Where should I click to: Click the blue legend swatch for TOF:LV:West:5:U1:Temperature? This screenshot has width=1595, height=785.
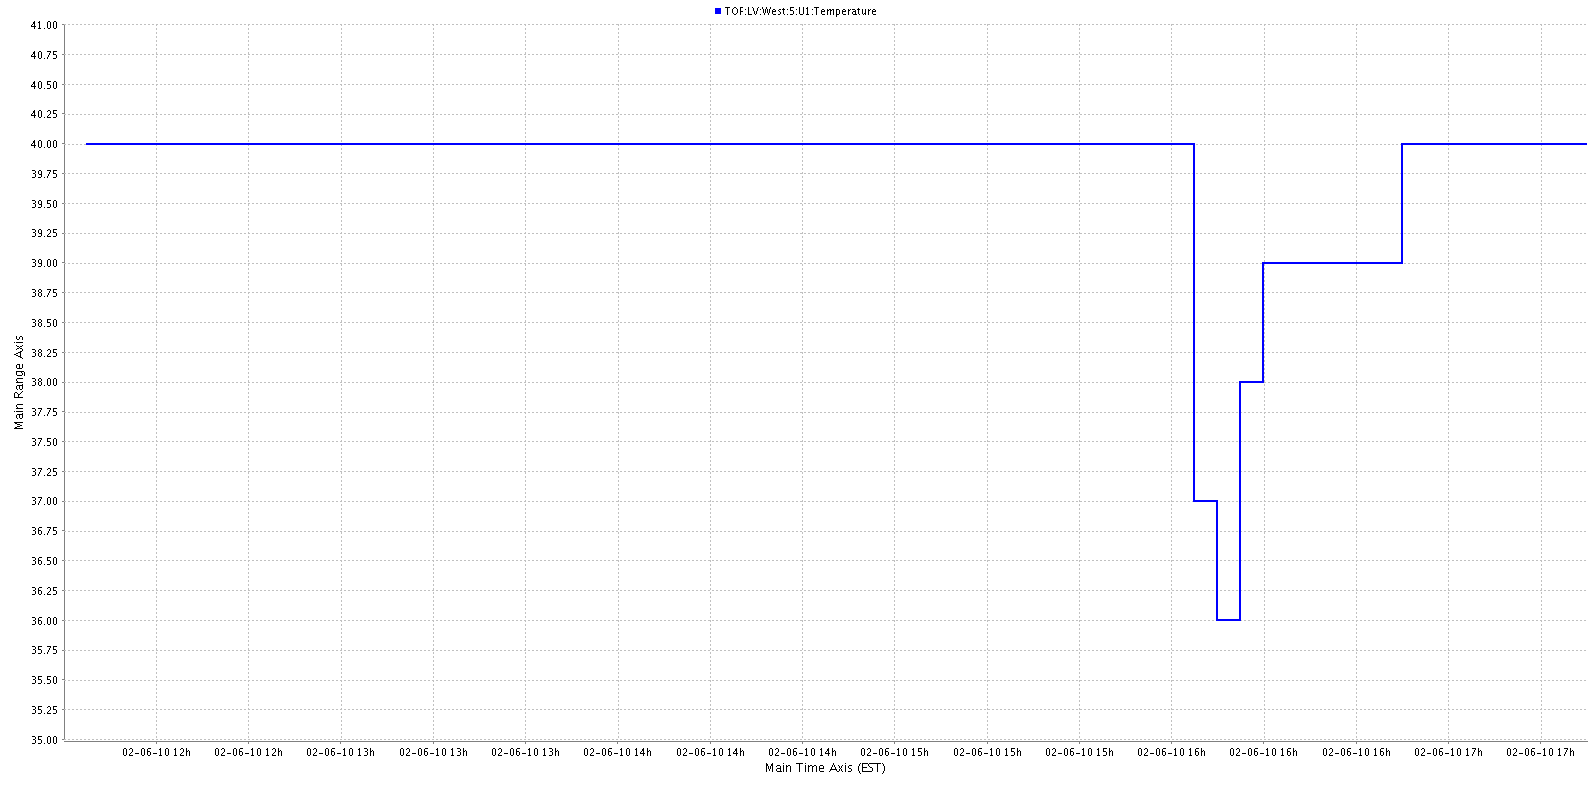pyautogui.click(x=718, y=11)
